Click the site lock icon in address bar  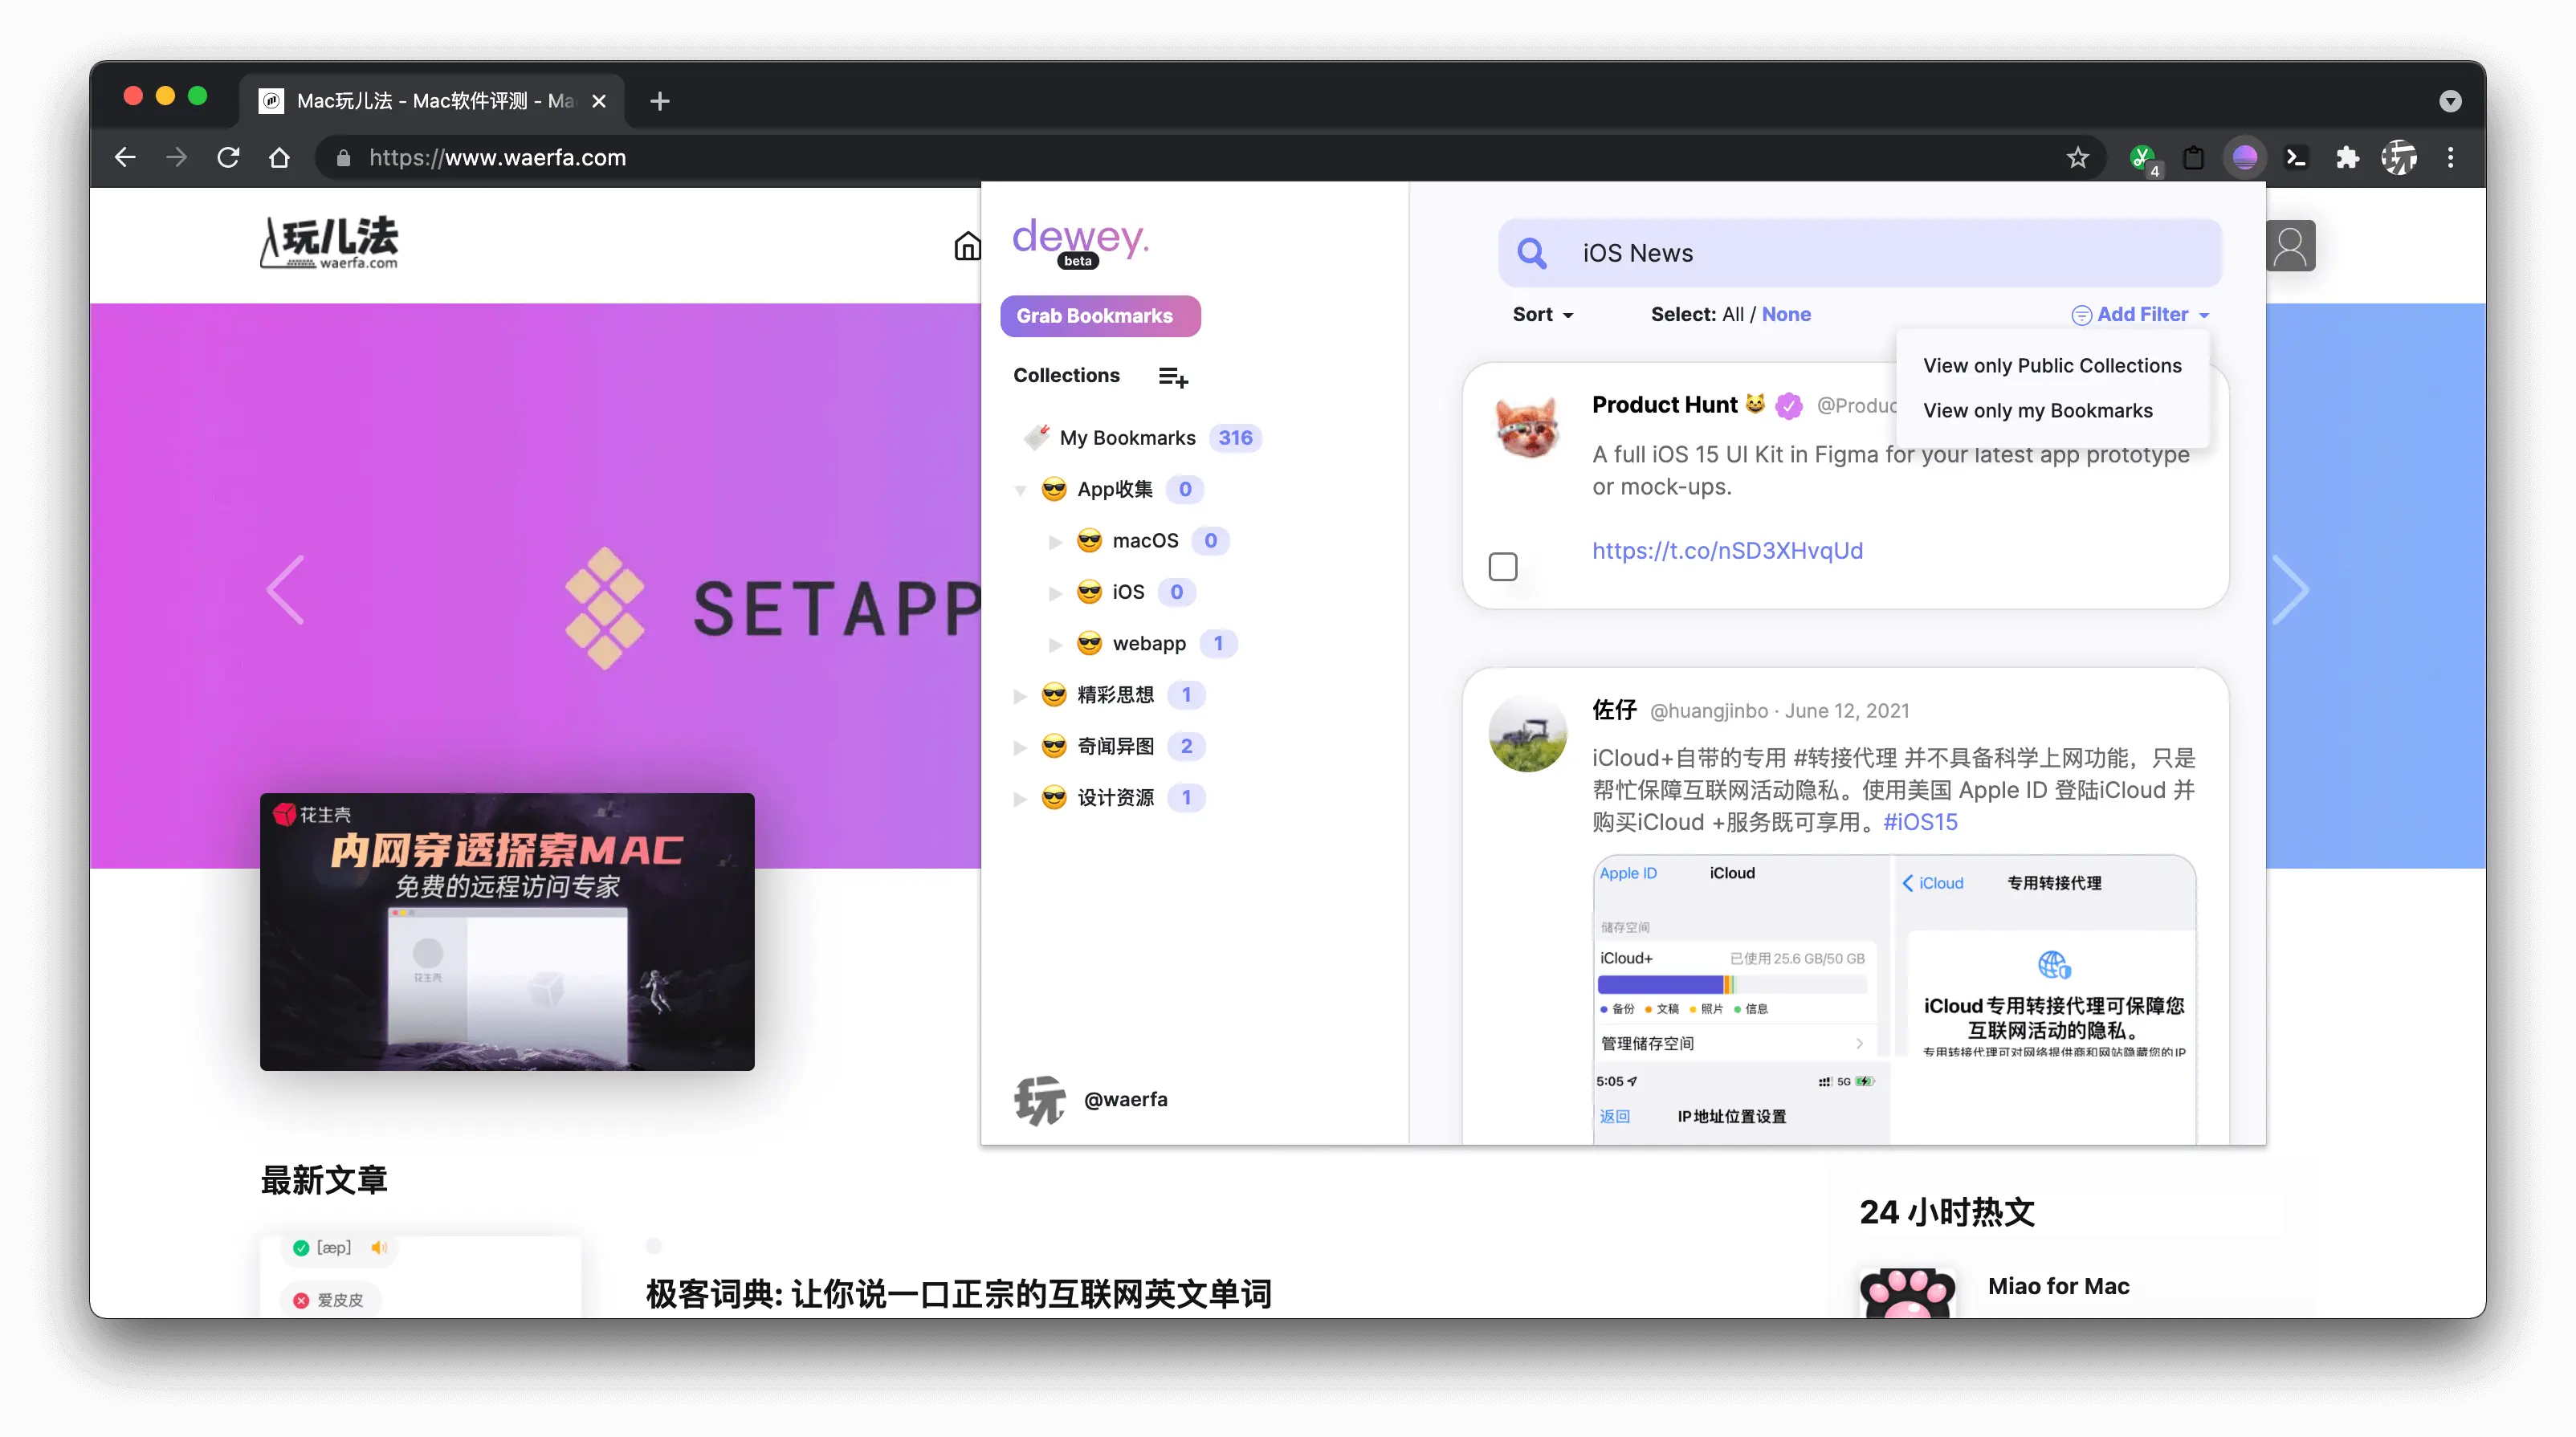click(343, 158)
